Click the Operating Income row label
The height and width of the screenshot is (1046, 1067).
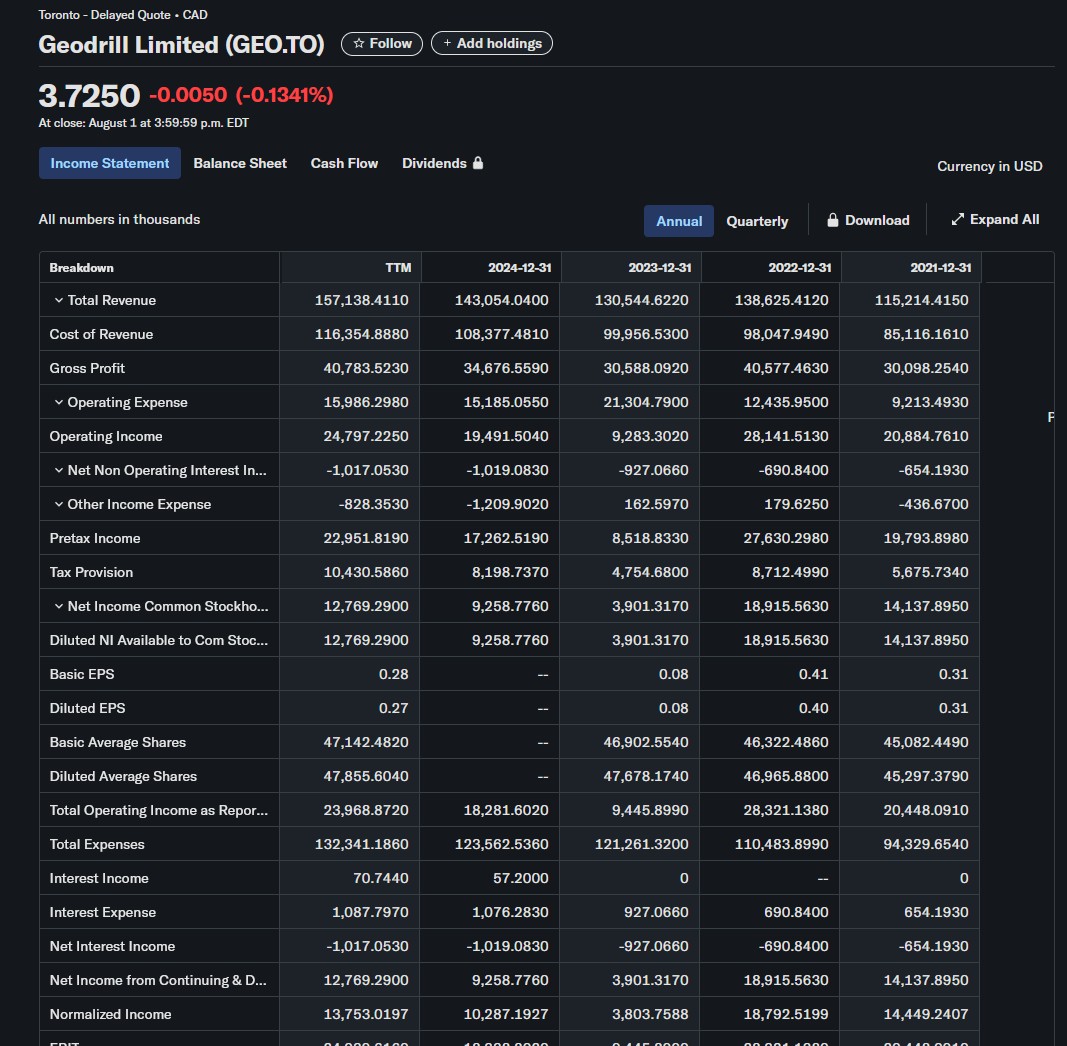[x=106, y=436]
